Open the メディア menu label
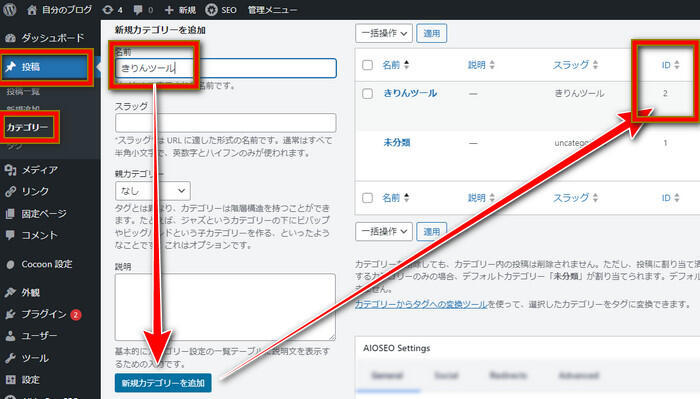The height and width of the screenshot is (399, 700). [40, 170]
